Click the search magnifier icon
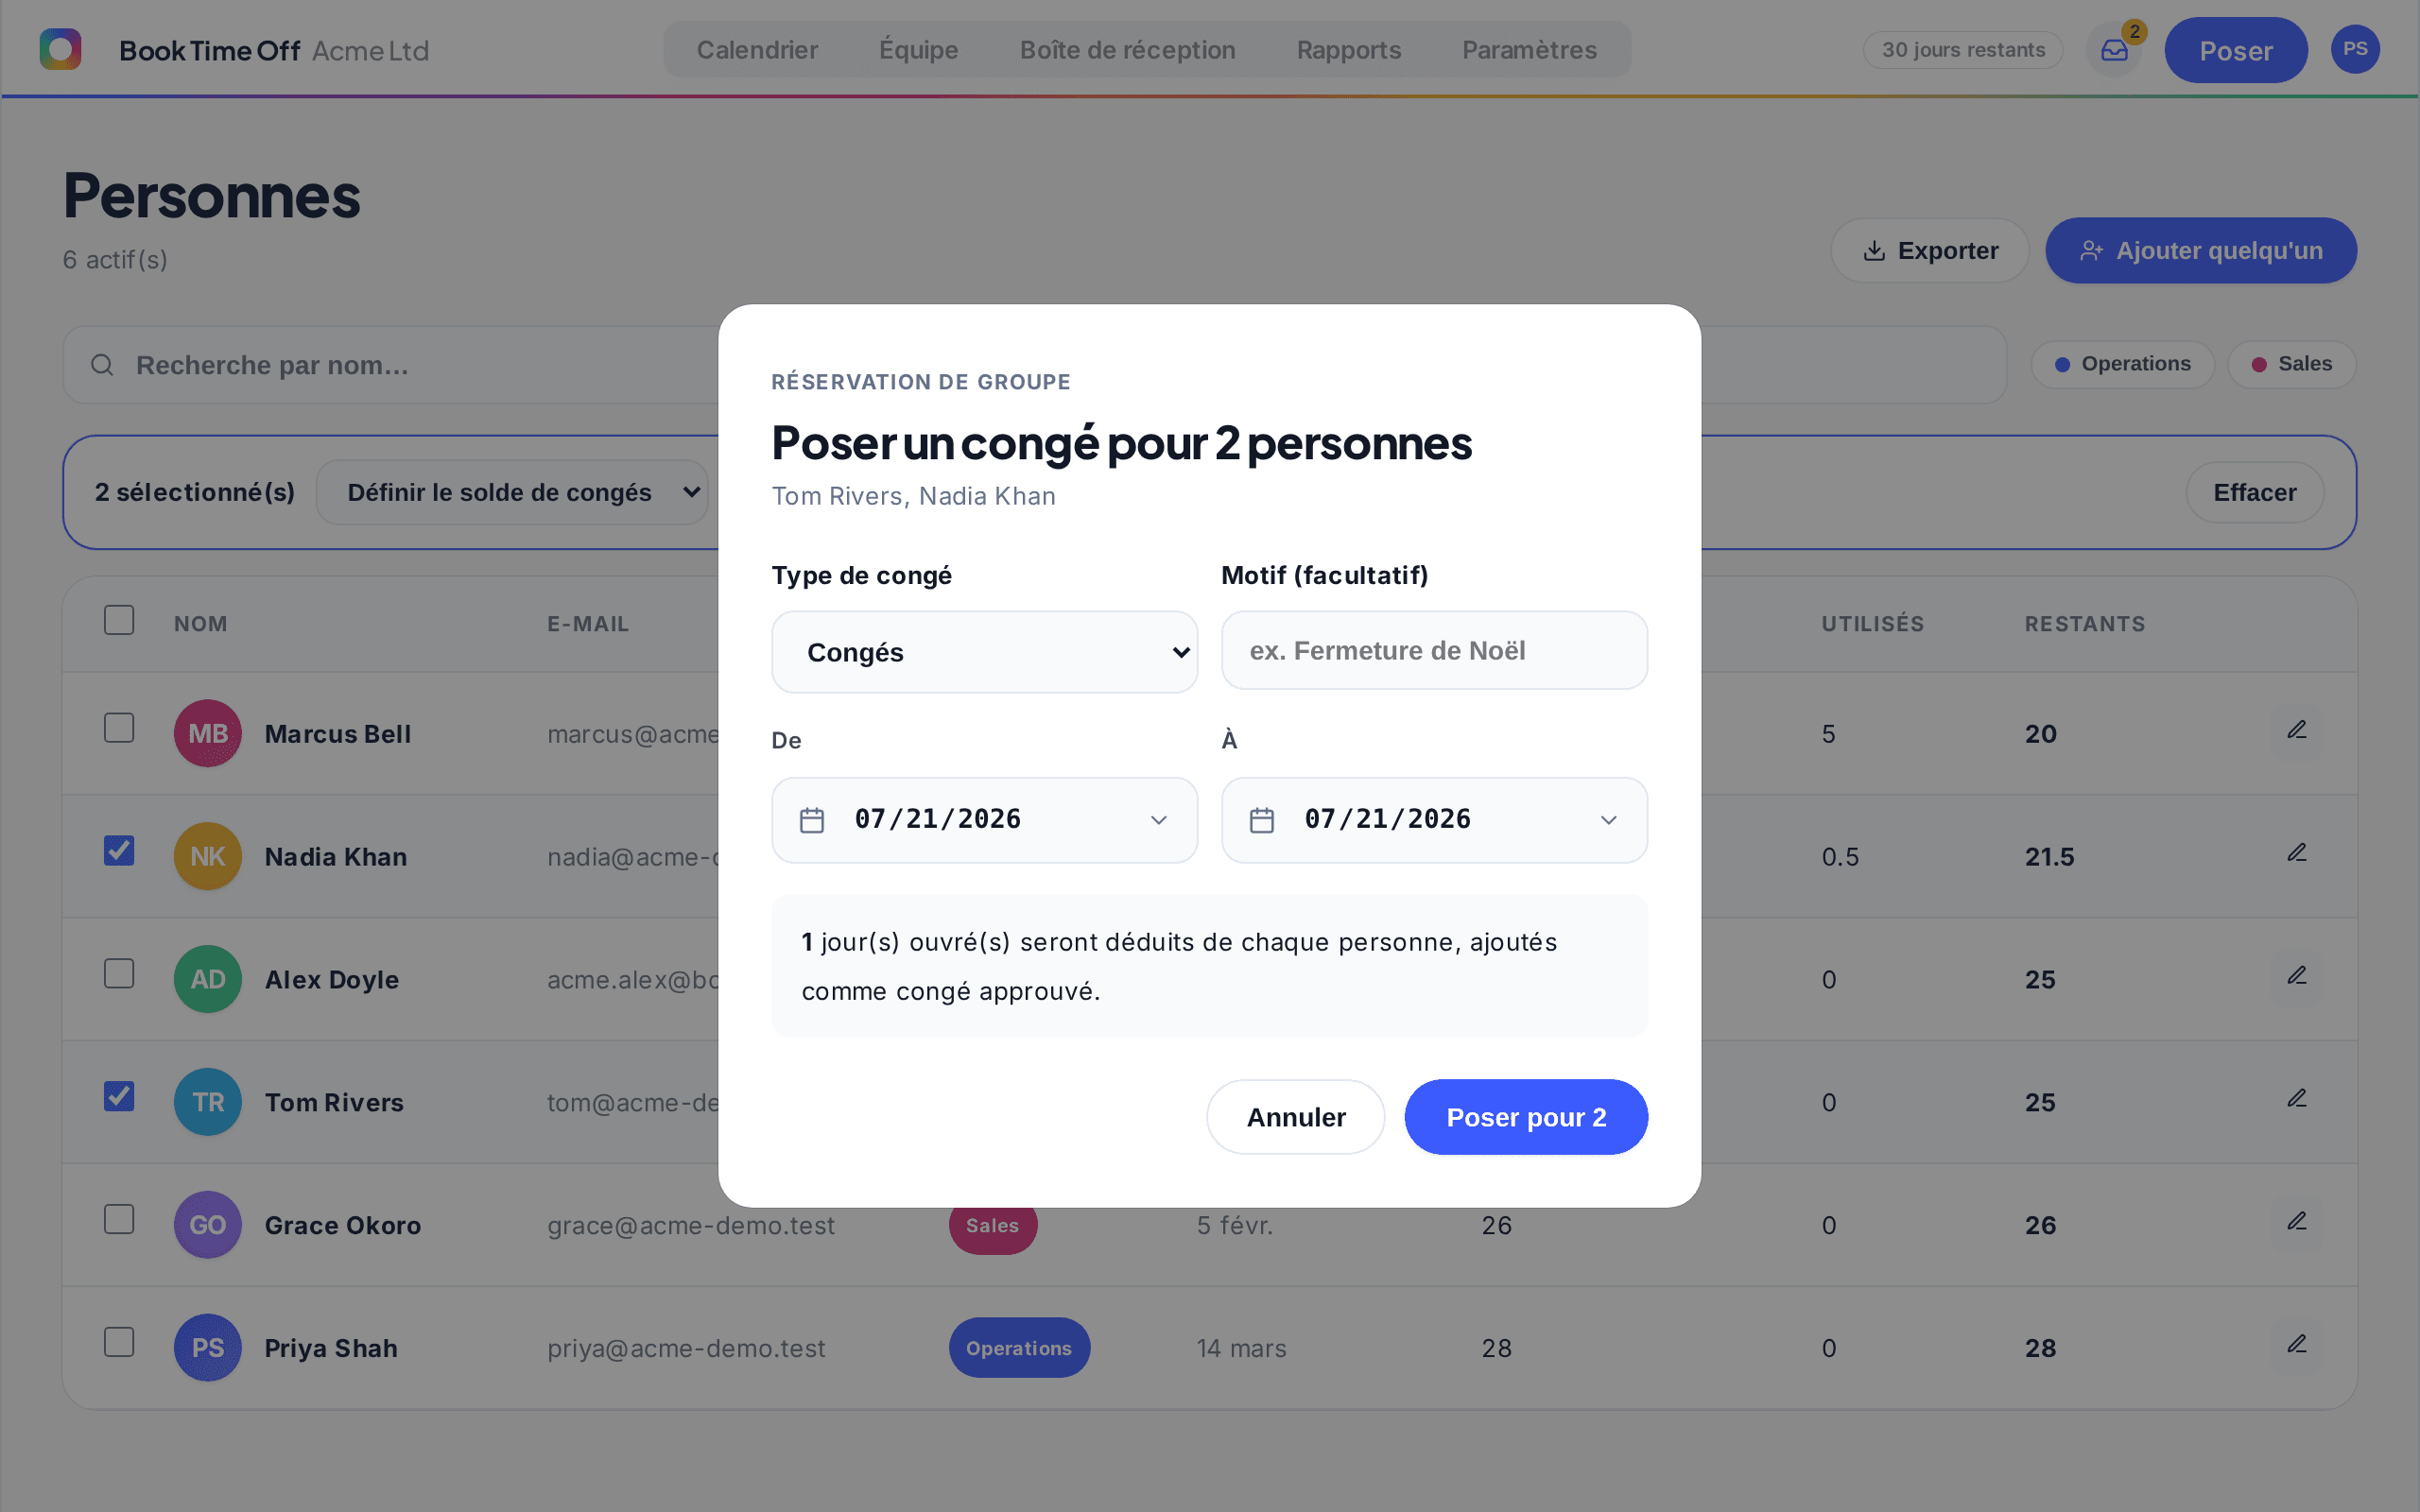 102,365
